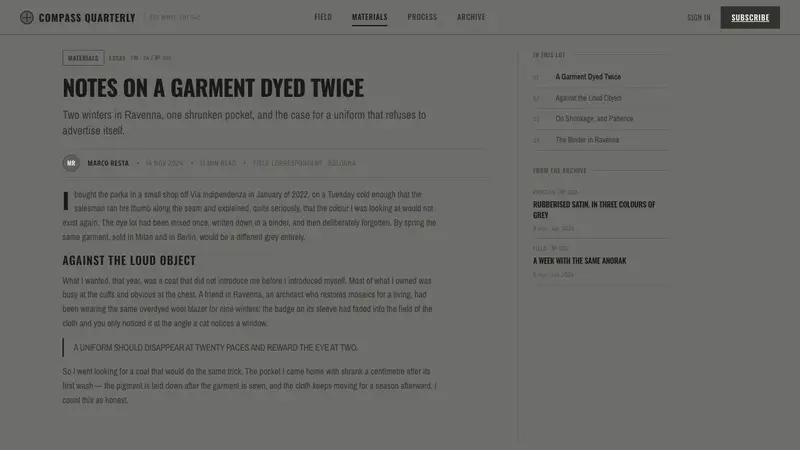Read 'Rubberised Satin, in Three Colours of Grey'
800x450 pixels.
[x=594, y=210]
